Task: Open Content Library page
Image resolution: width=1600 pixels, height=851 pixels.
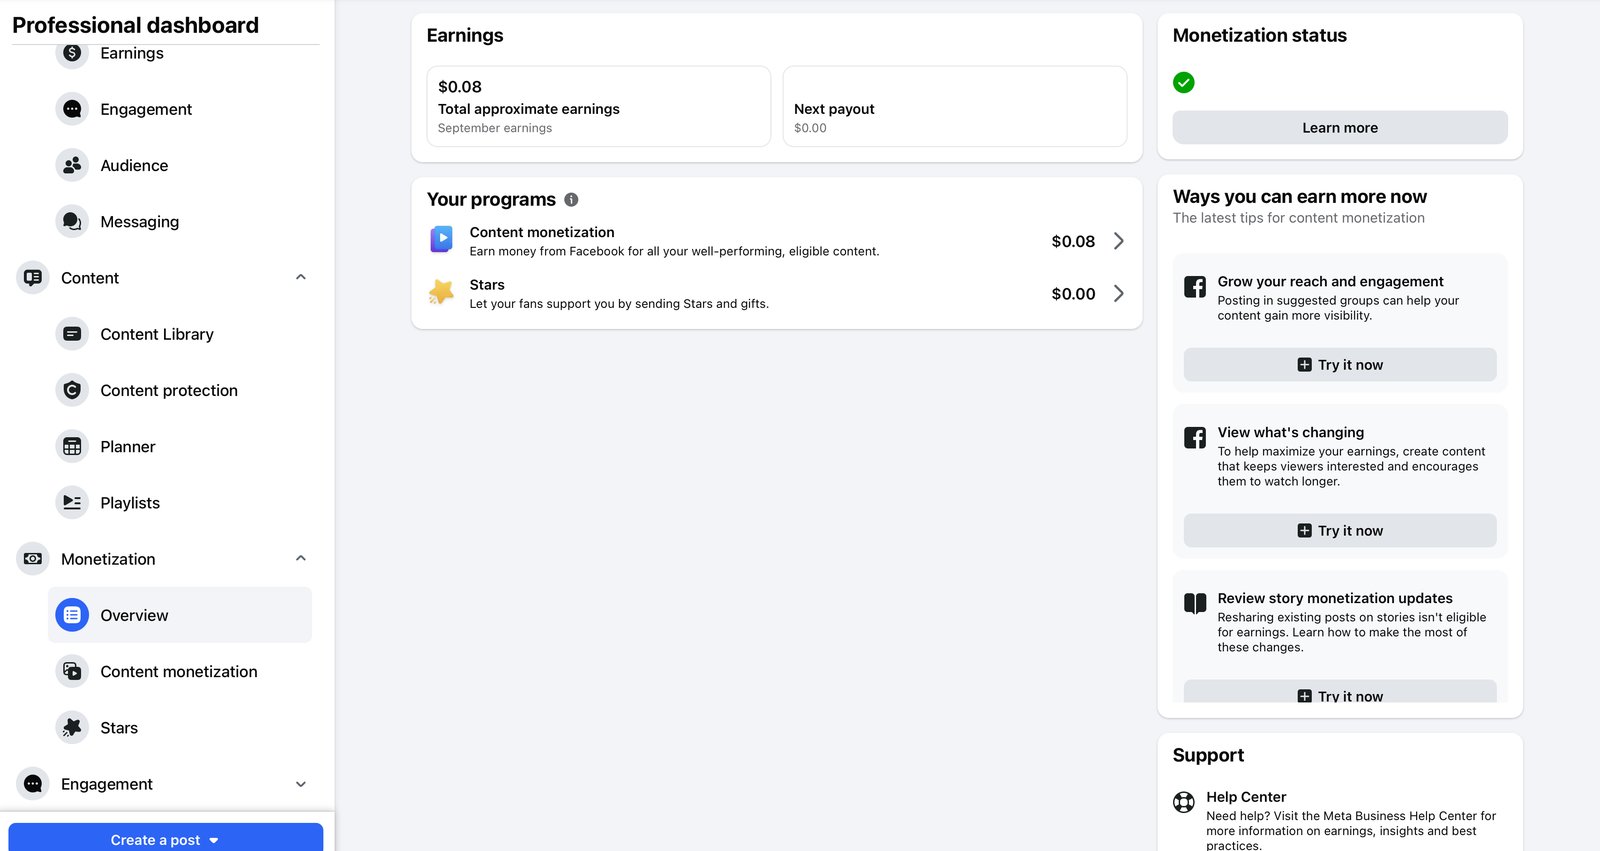Action: point(180,334)
